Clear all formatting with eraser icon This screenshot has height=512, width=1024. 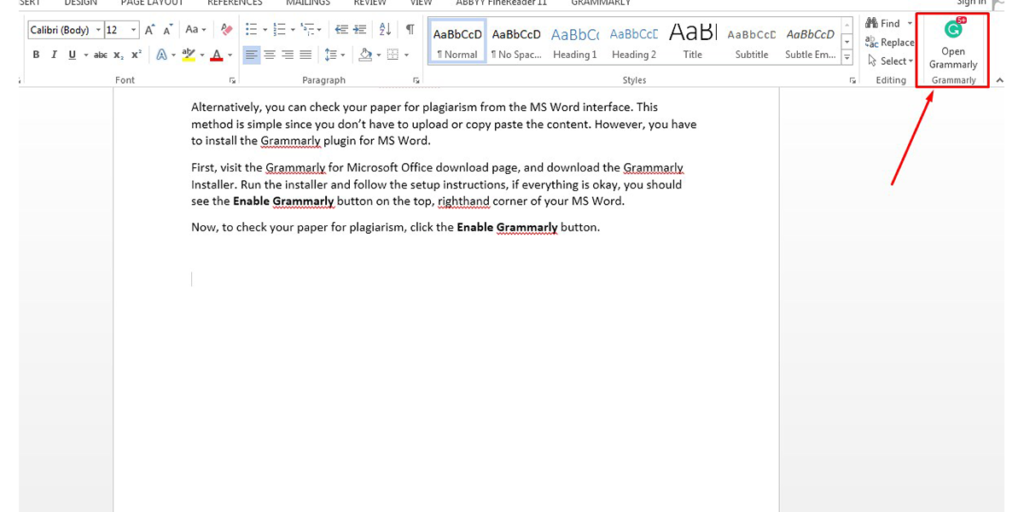tap(227, 29)
